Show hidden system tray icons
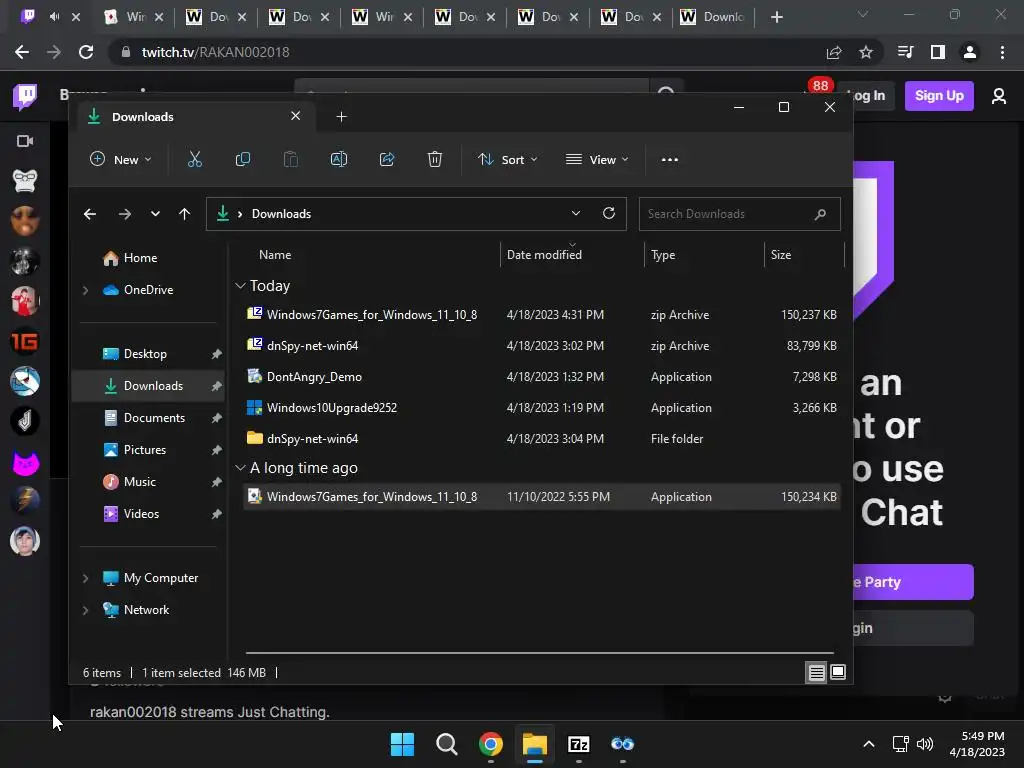Image resolution: width=1024 pixels, height=768 pixels. coord(869,744)
